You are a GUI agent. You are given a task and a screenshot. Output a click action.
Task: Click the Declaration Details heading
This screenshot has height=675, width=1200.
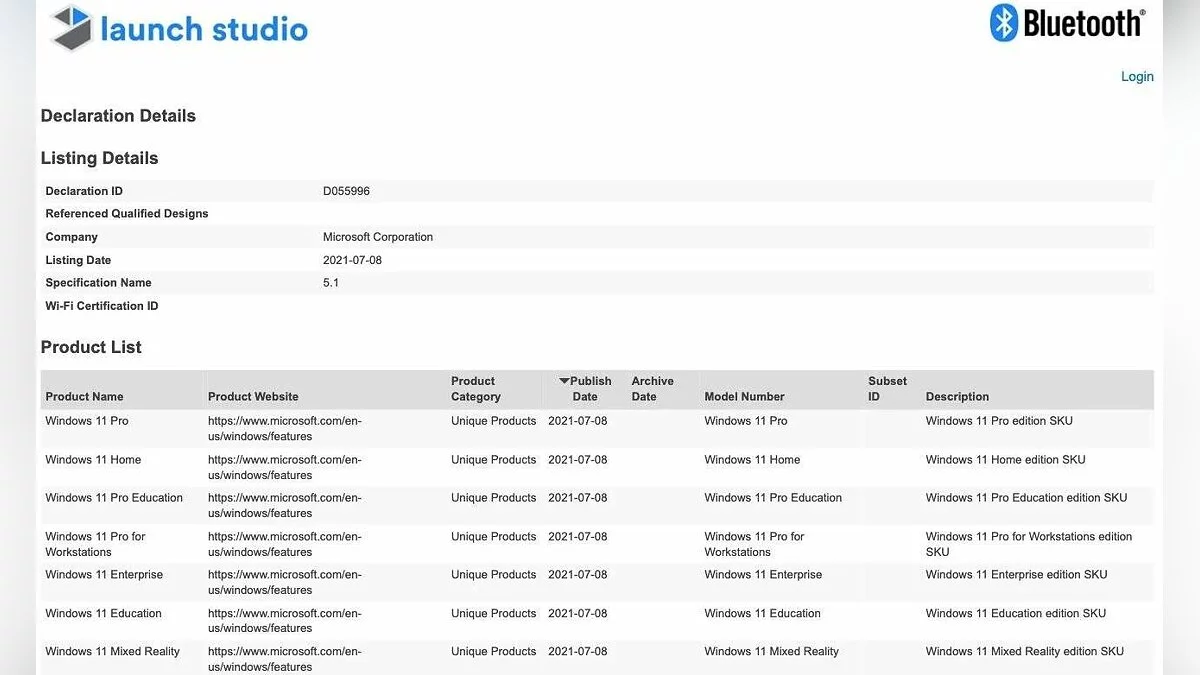point(118,116)
